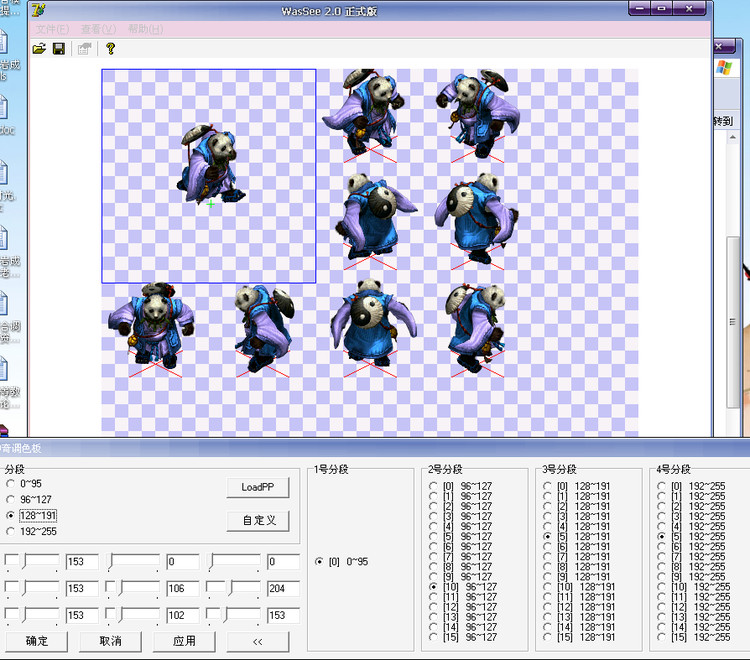Open help with the yellow question mark icon
The image size is (750, 660).
[x=110, y=48]
